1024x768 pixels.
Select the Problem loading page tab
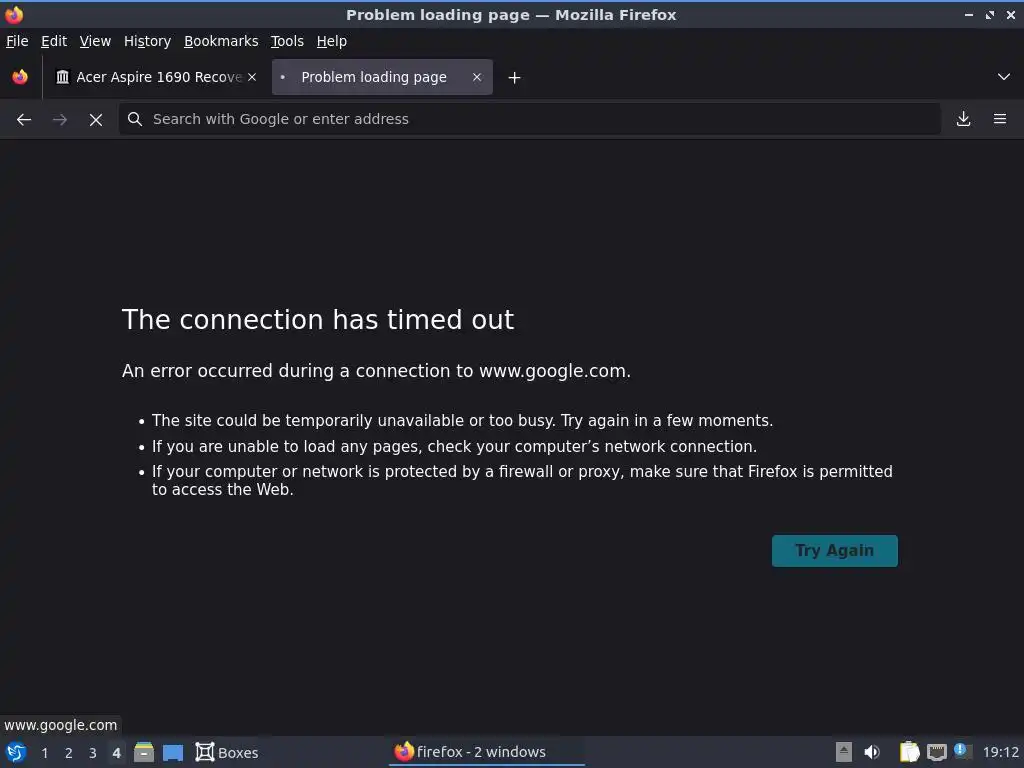pyautogui.click(x=383, y=77)
